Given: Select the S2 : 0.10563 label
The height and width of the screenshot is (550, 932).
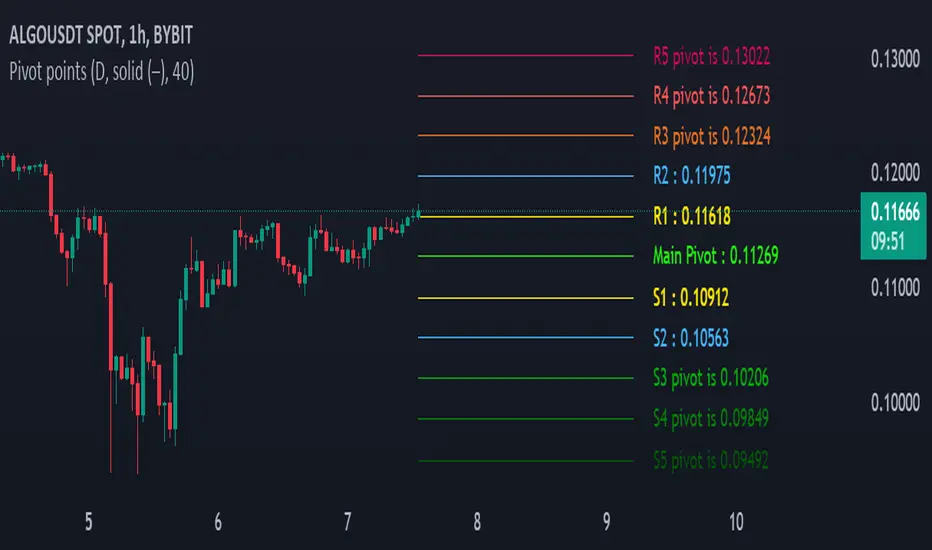Looking at the screenshot, I should (691, 338).
